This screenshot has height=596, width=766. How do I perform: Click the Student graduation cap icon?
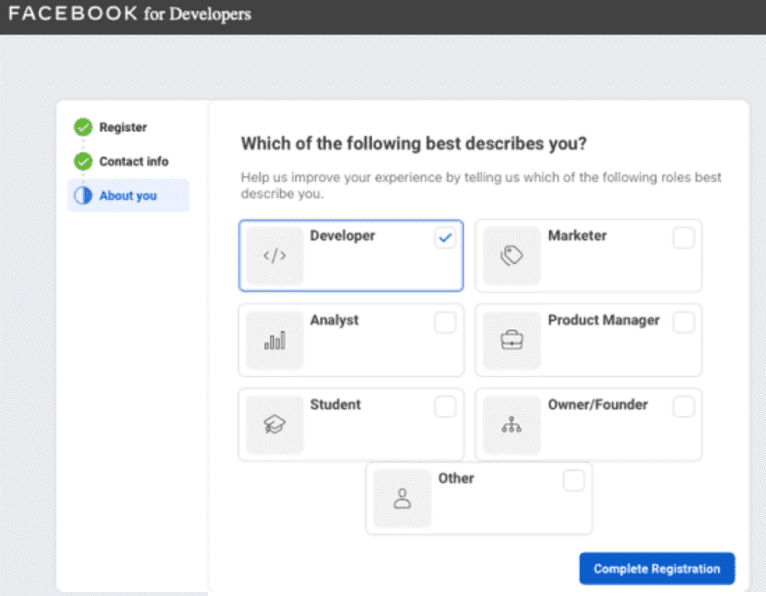pos(275,424)
